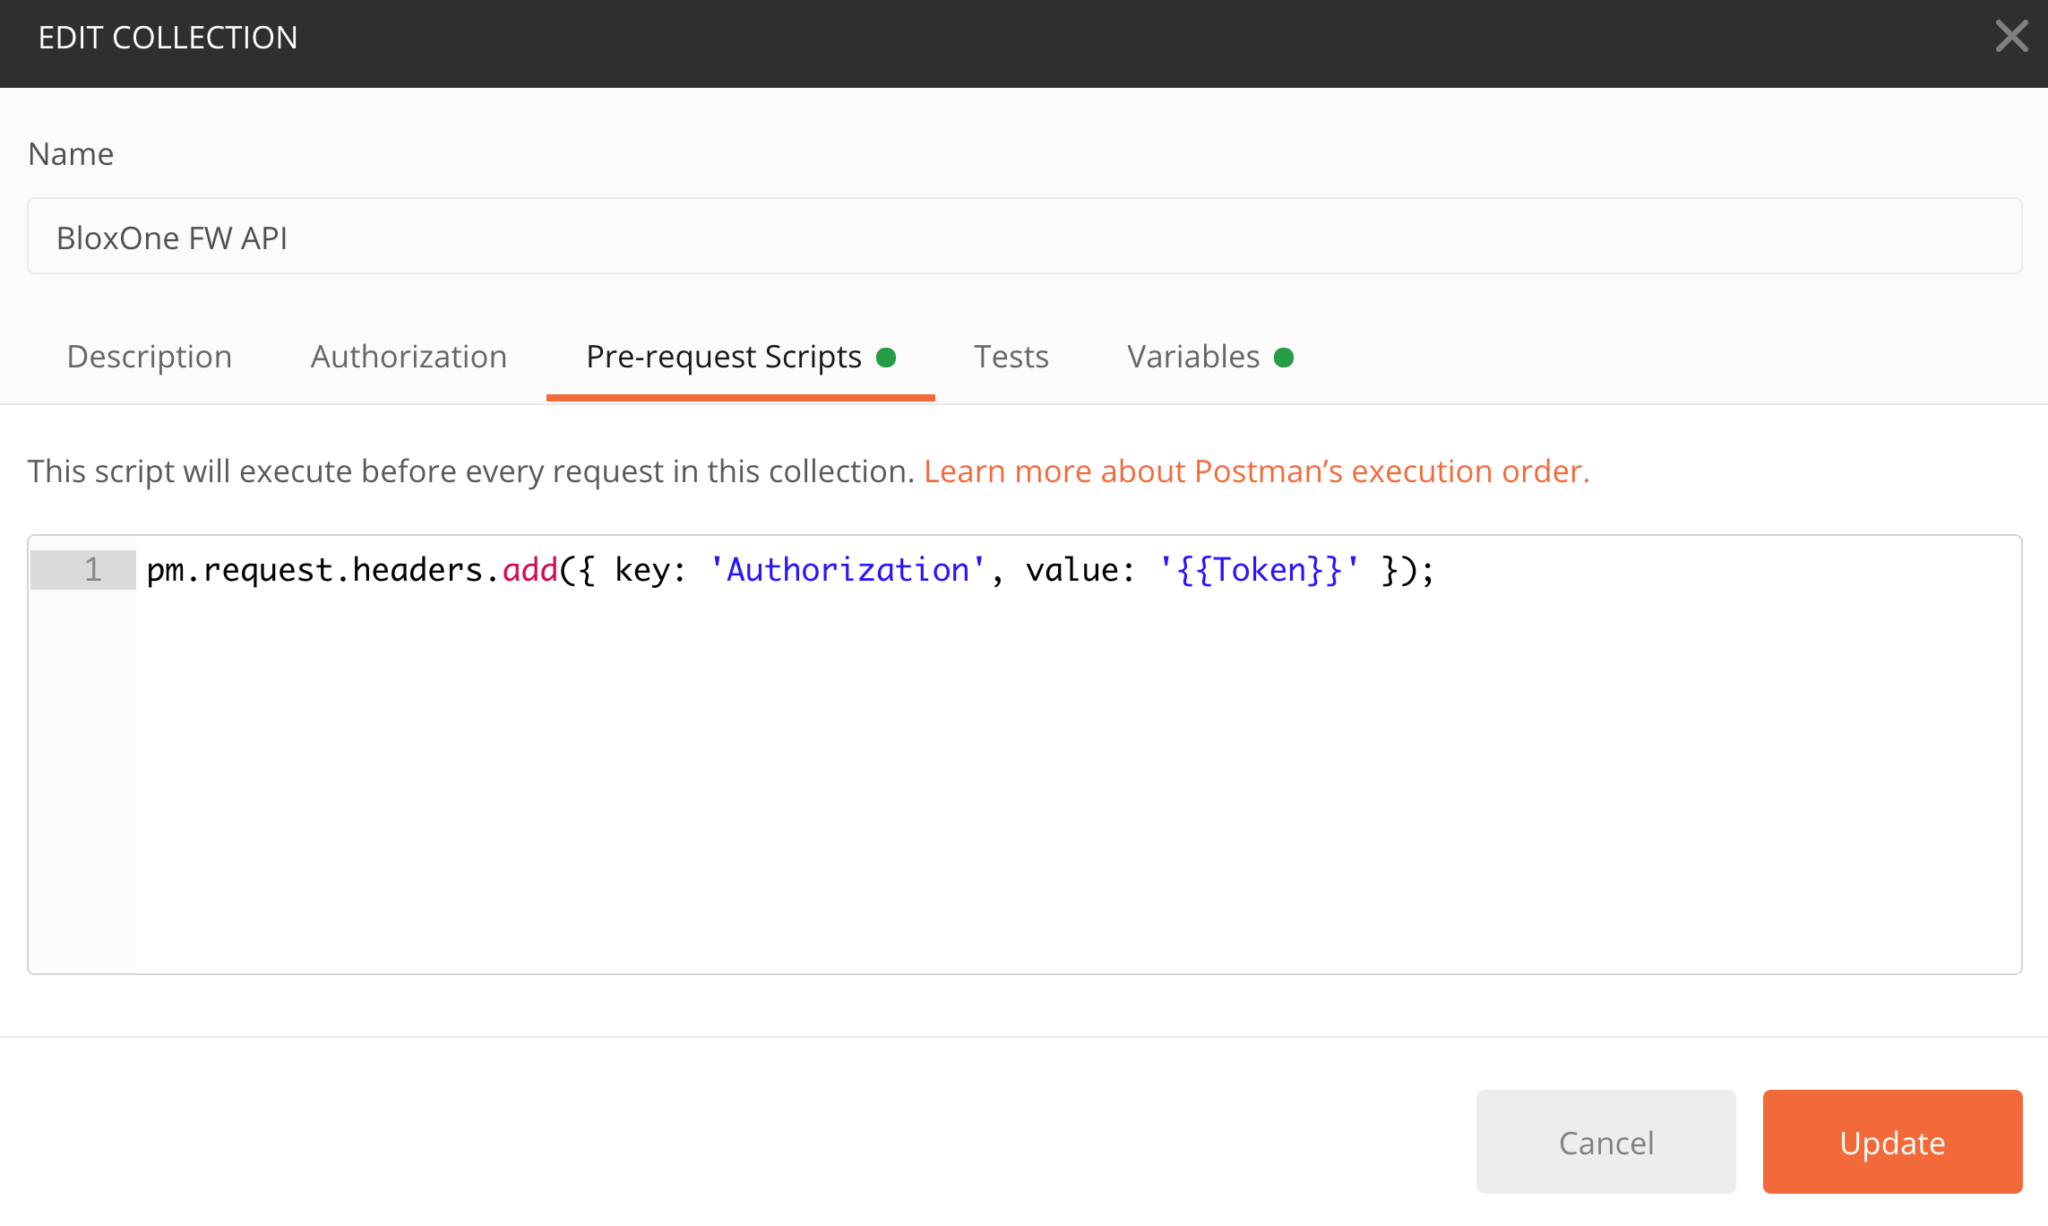Place cursor inside the pre-request script code
The width and height of the screenshot is (2048, 1226).
700,569
